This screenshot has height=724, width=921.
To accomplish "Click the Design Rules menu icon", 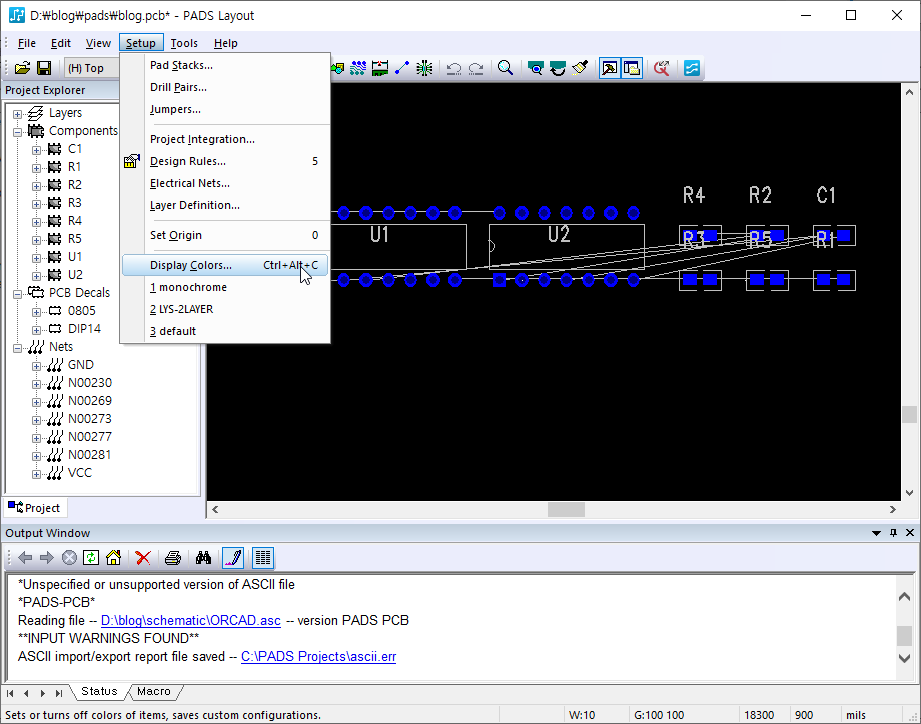I will point(132,161).
